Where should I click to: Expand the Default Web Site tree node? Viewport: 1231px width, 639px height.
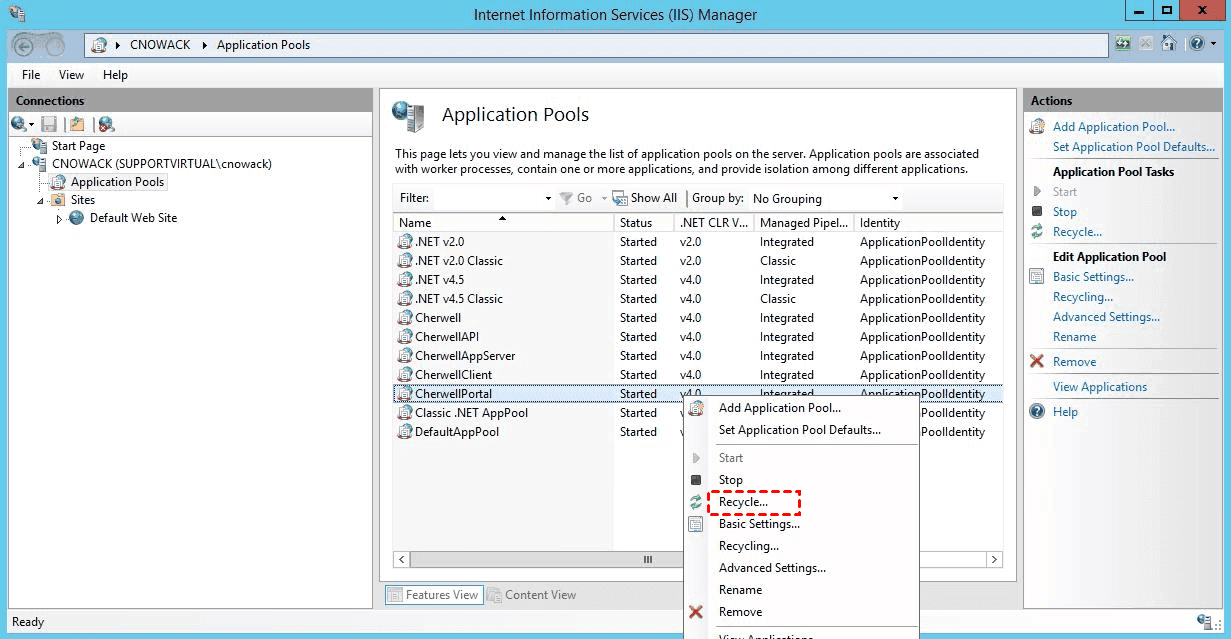coord(59,218)
